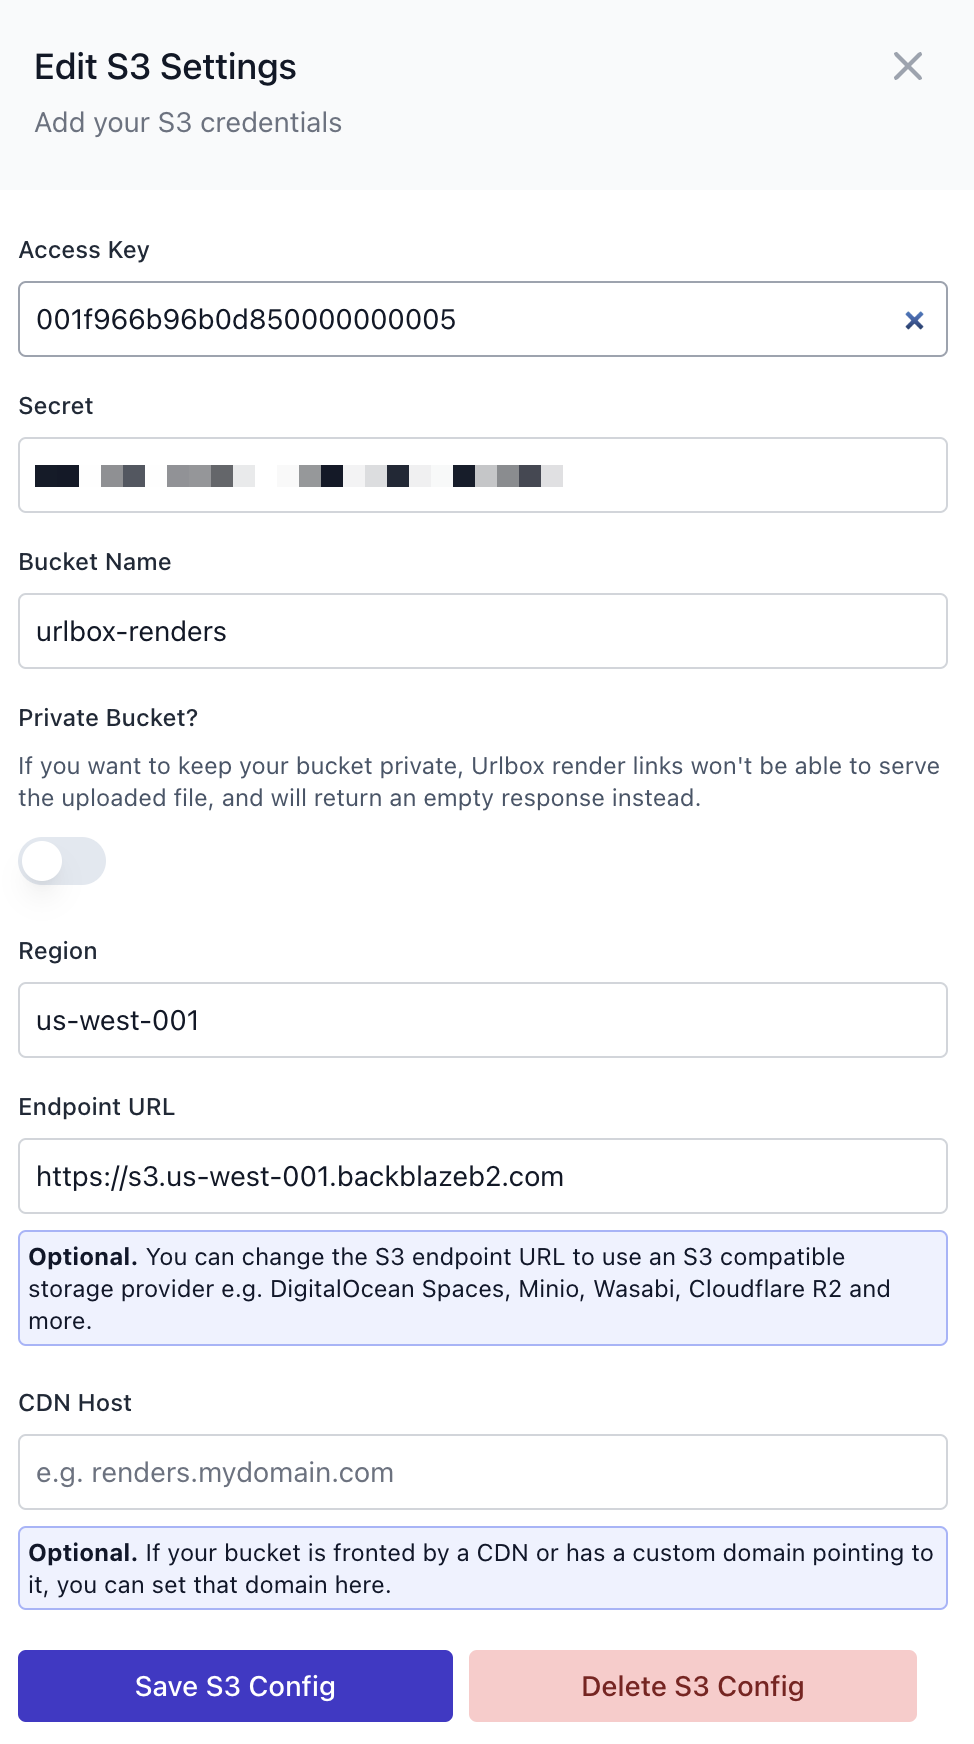Viewport: 974px width, 1744px height.
Task: Click the Region label
Action: [x=58, y=951]
